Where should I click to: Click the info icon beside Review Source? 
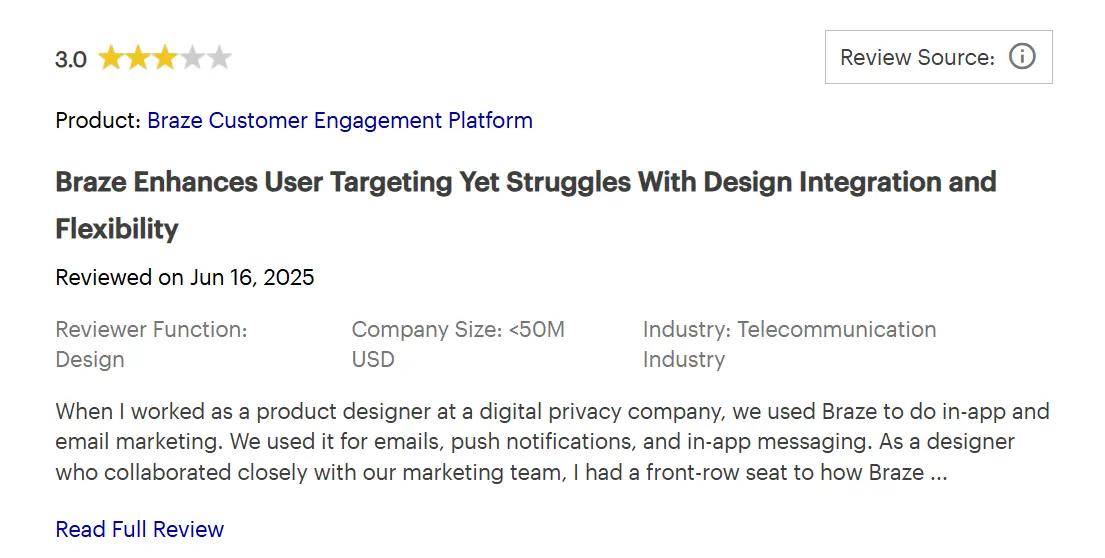[x=1022, y=57]
